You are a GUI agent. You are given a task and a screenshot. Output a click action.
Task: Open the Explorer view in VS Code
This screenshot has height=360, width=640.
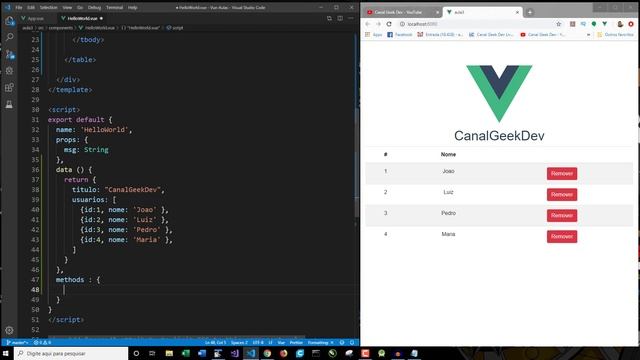point(9,21)
